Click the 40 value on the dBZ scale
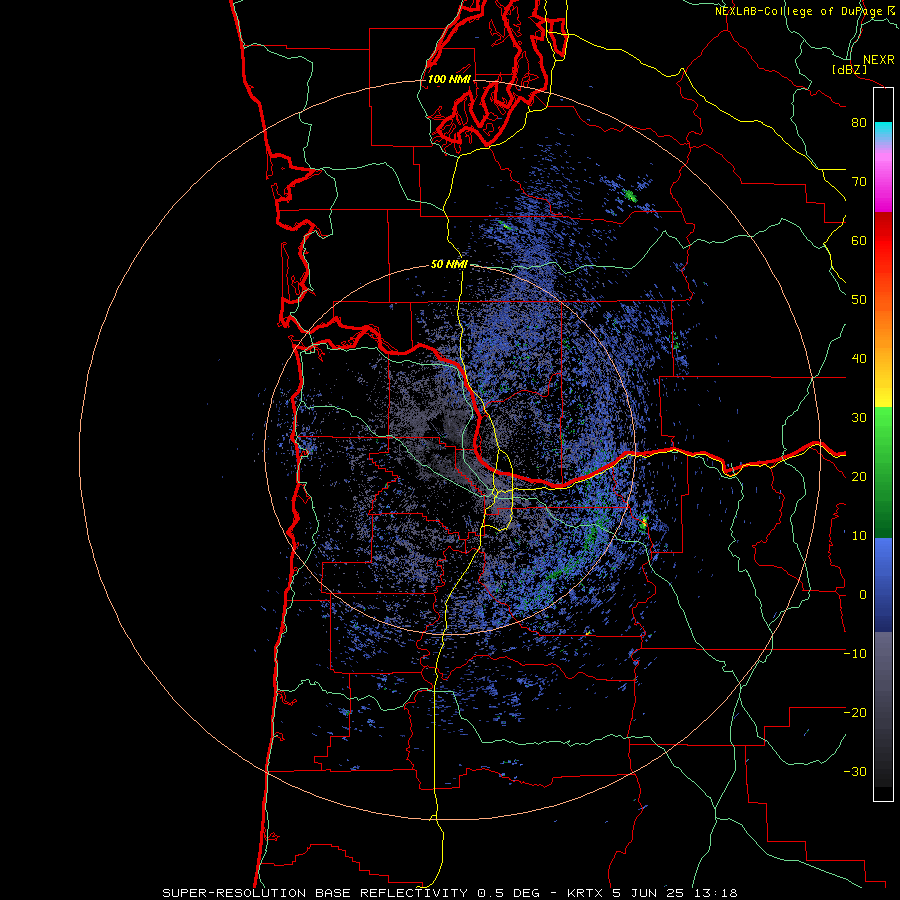Image resolution: width=900 pixels, height=900 pixels. click(859, 359)
